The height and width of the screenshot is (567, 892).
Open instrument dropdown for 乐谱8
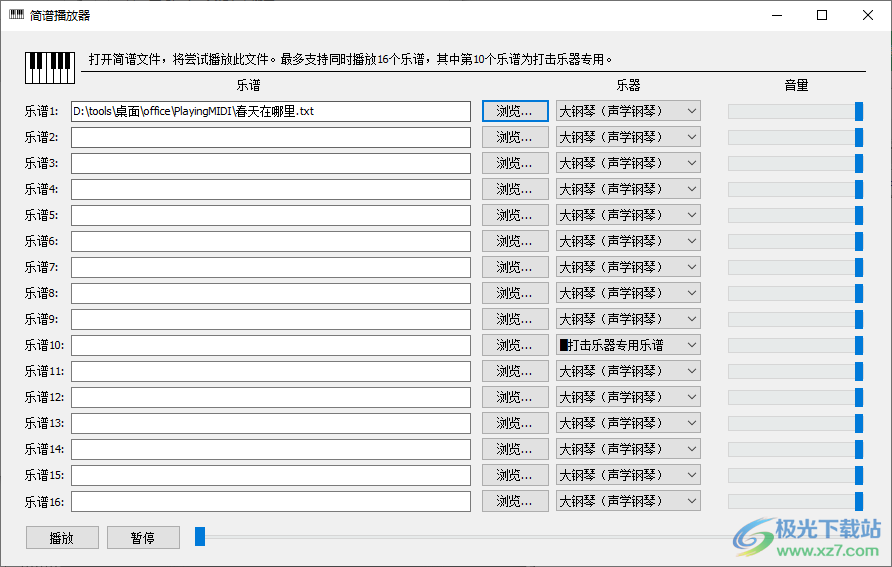pyautogui.click(x=628, y=293)
